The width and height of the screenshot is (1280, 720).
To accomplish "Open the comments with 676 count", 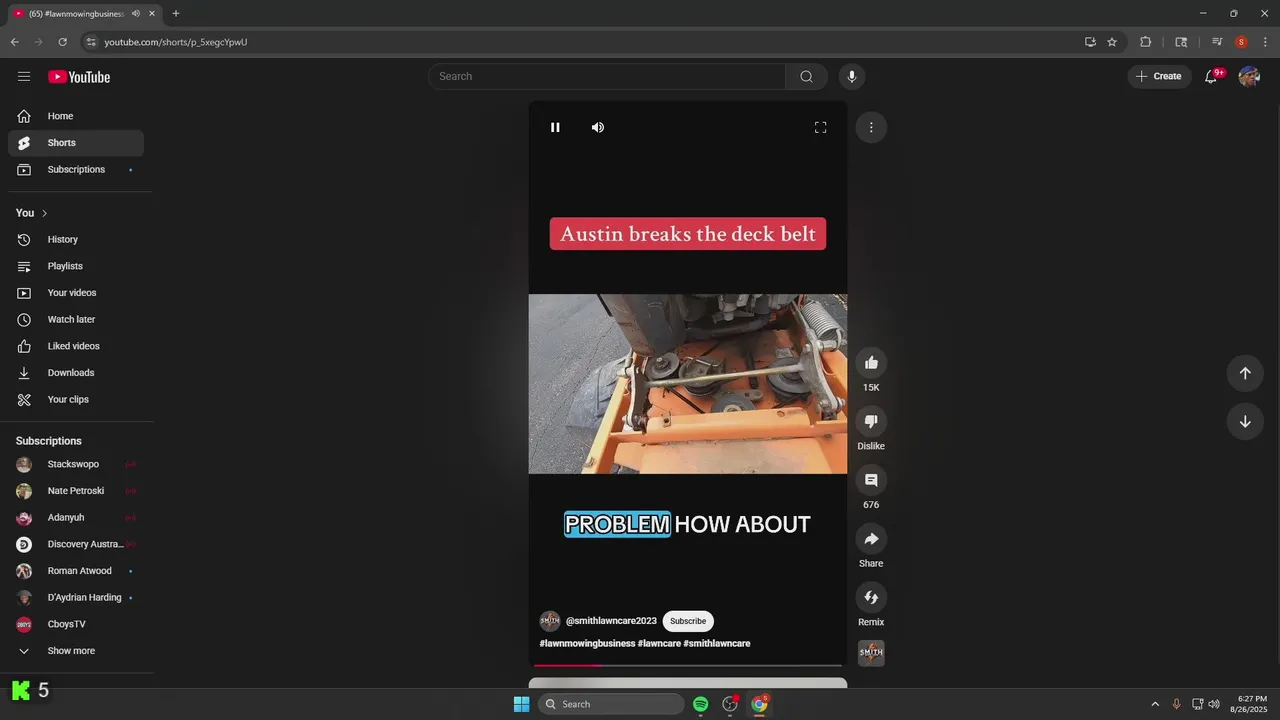I will [x=871, y=480].
